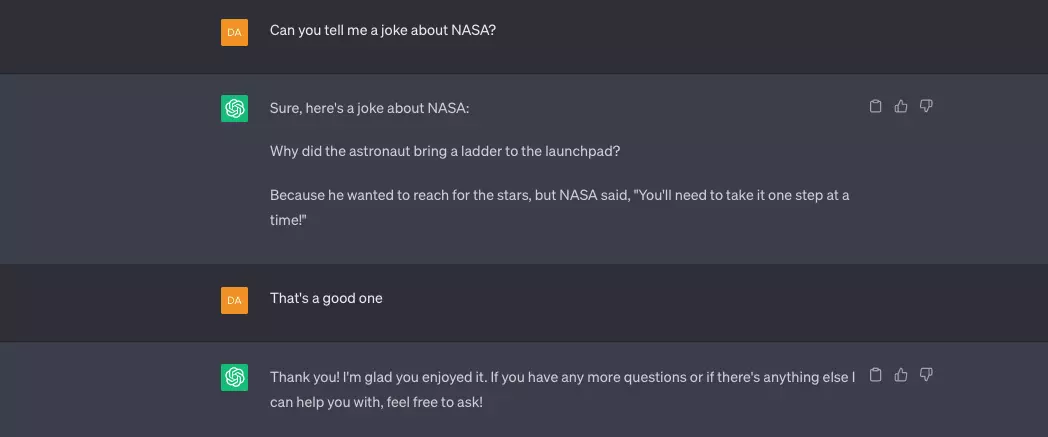Click the ChatGPT logo beside "Thank you!"
The width and height of the screenshot is (1048, 437).
point(234,377)
